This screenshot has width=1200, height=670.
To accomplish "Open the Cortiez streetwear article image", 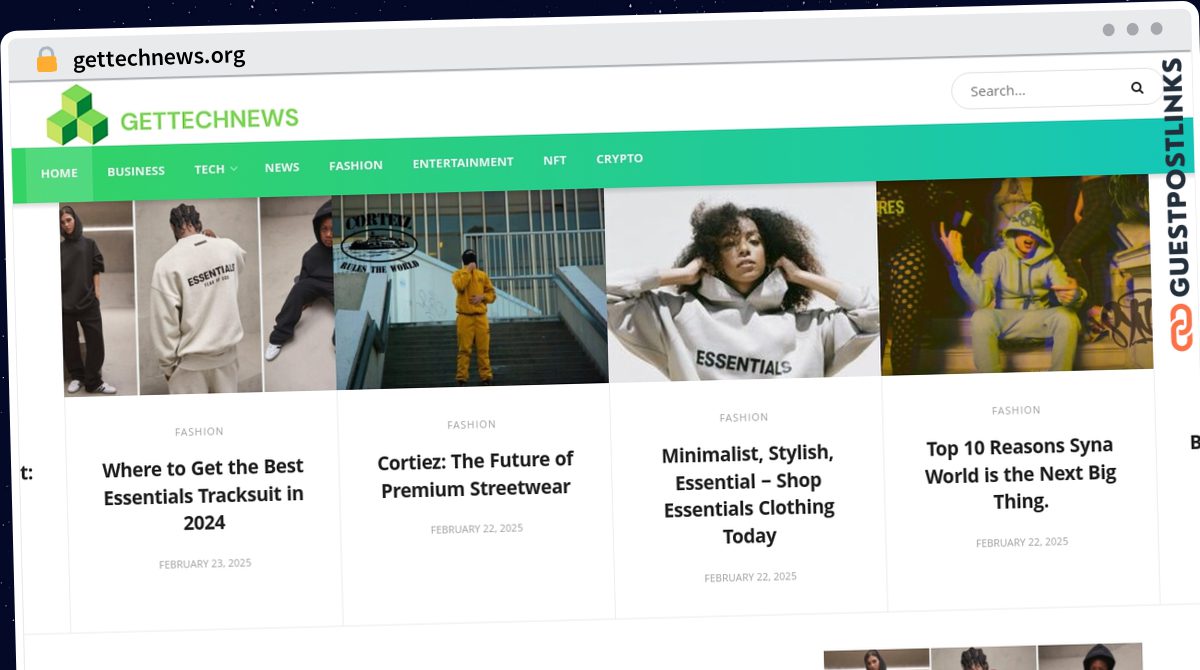I will click(471, 289).
